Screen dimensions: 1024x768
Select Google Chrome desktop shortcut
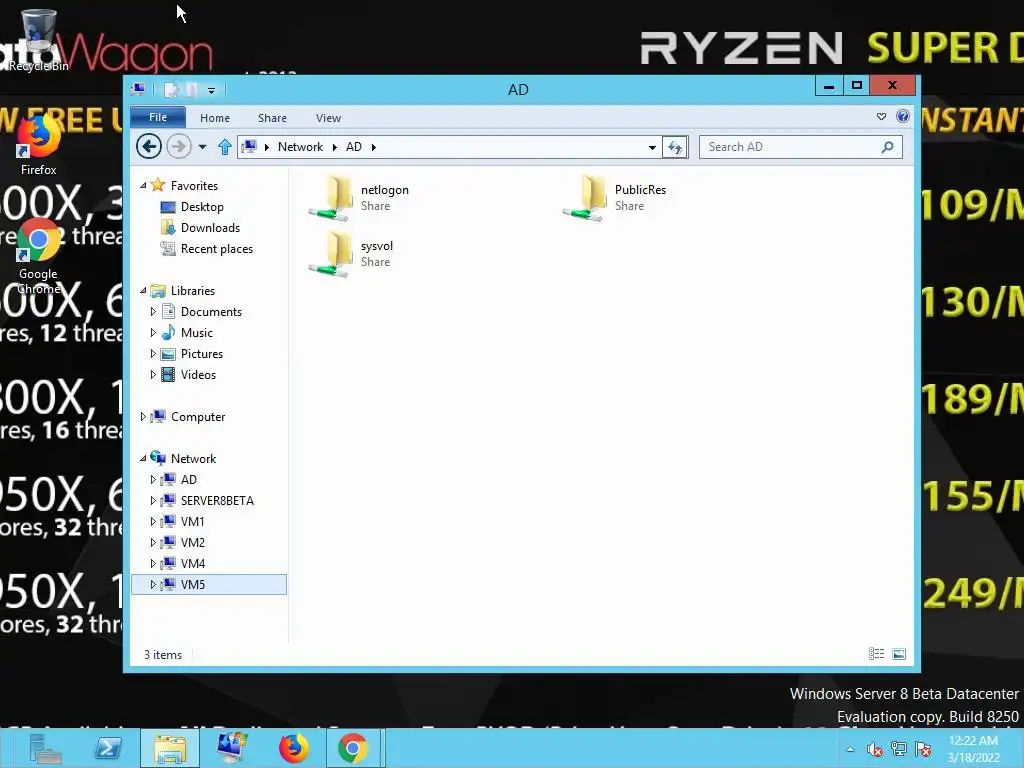pyautogui.click(x=38, y=256)
